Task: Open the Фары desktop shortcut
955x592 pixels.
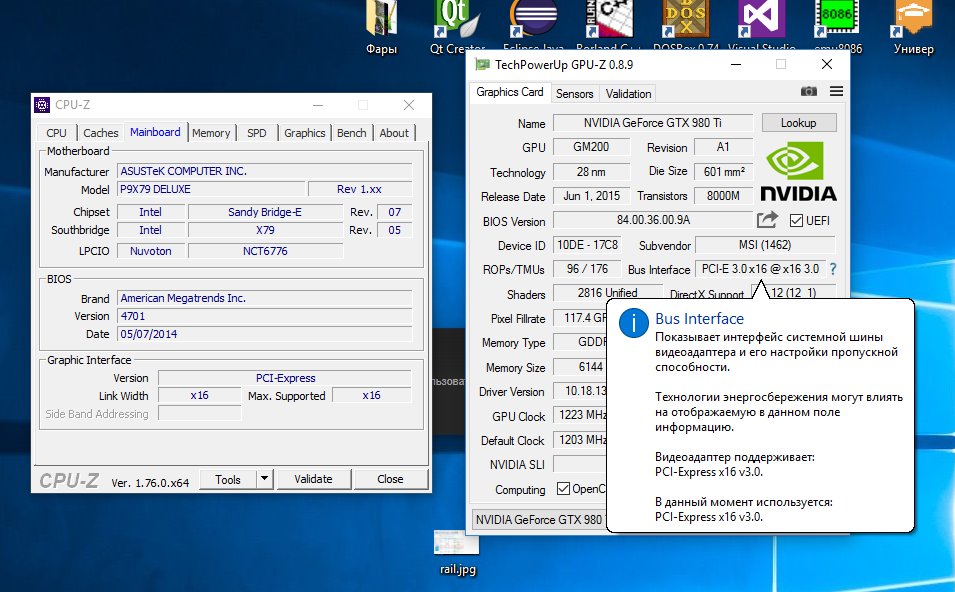Action: tap(381, 28)
